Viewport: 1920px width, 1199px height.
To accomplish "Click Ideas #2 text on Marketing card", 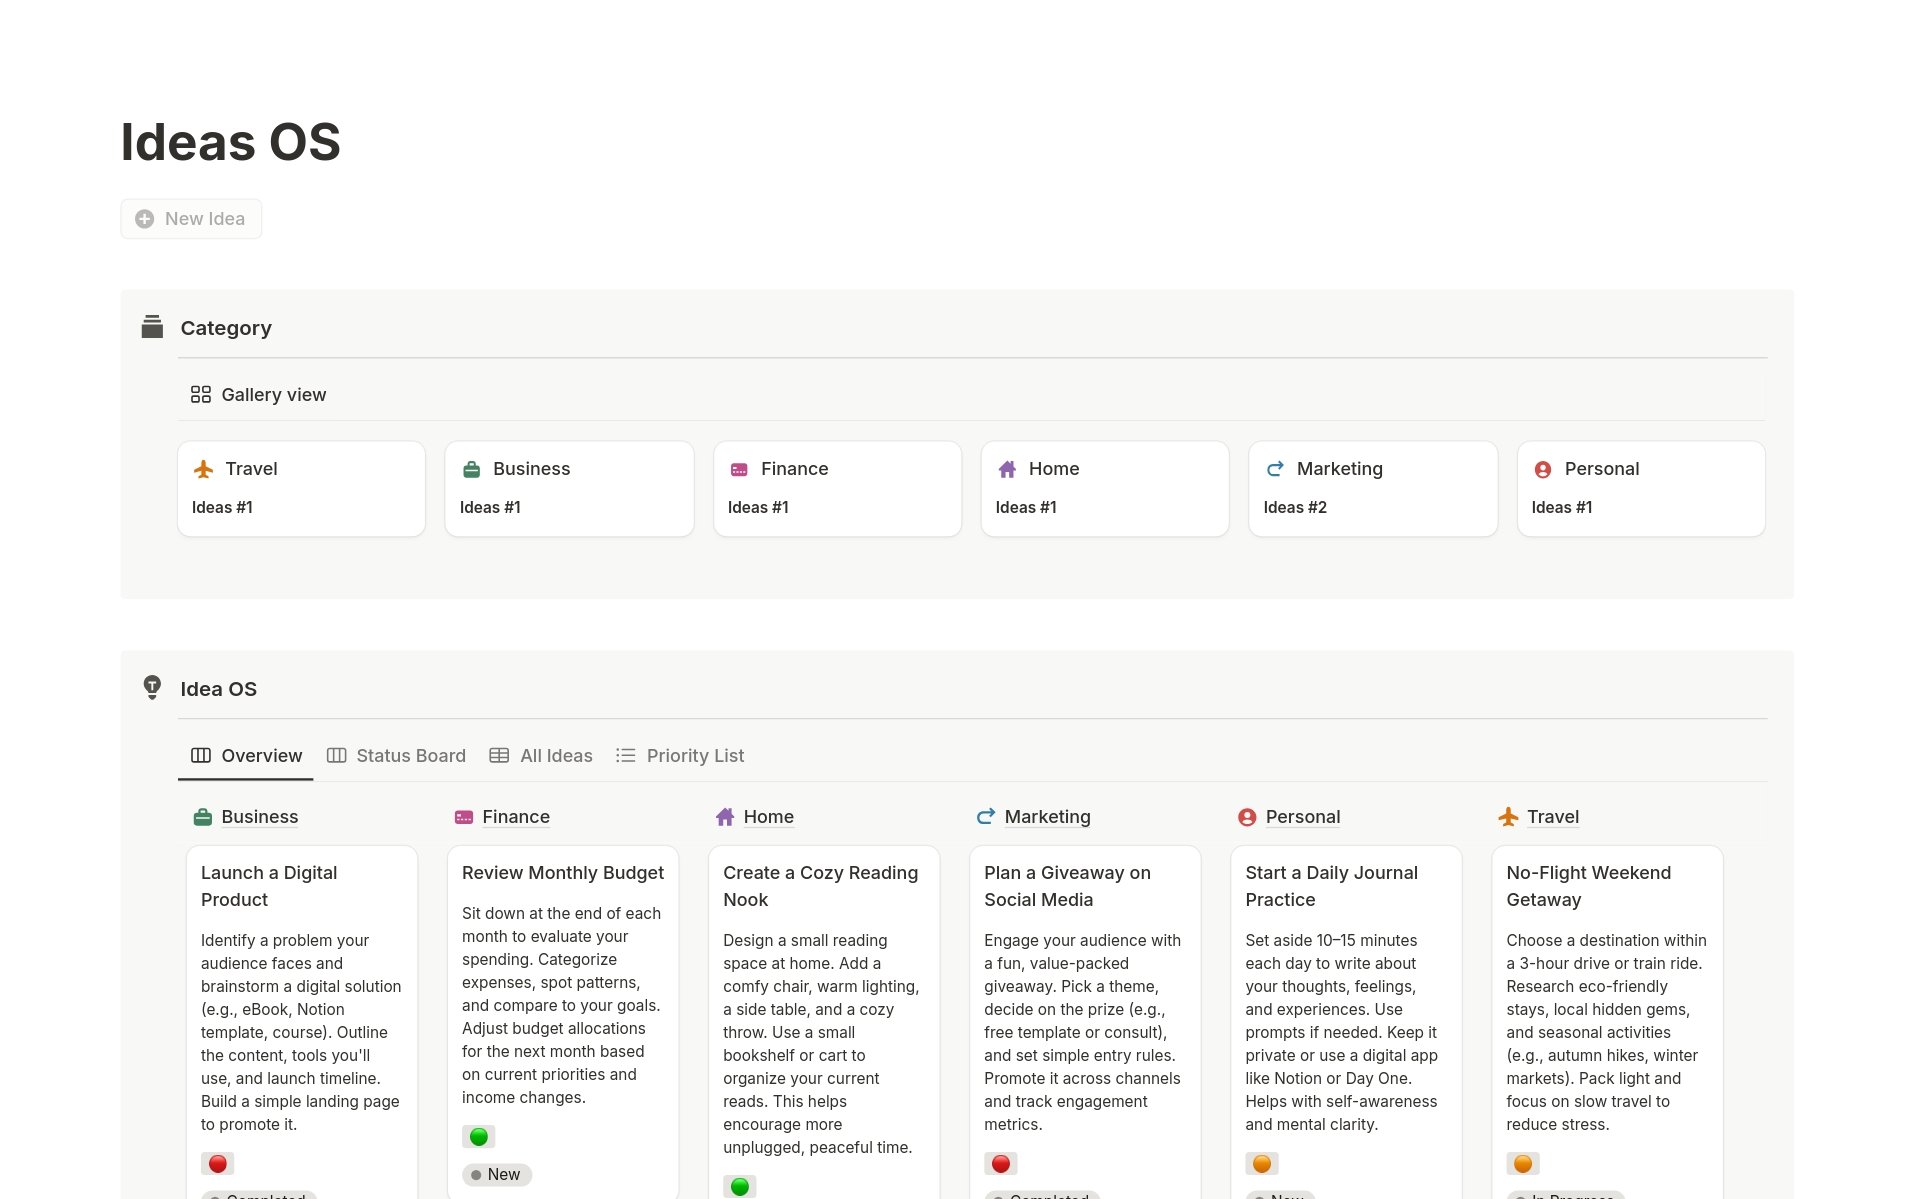I will 1295,508.
